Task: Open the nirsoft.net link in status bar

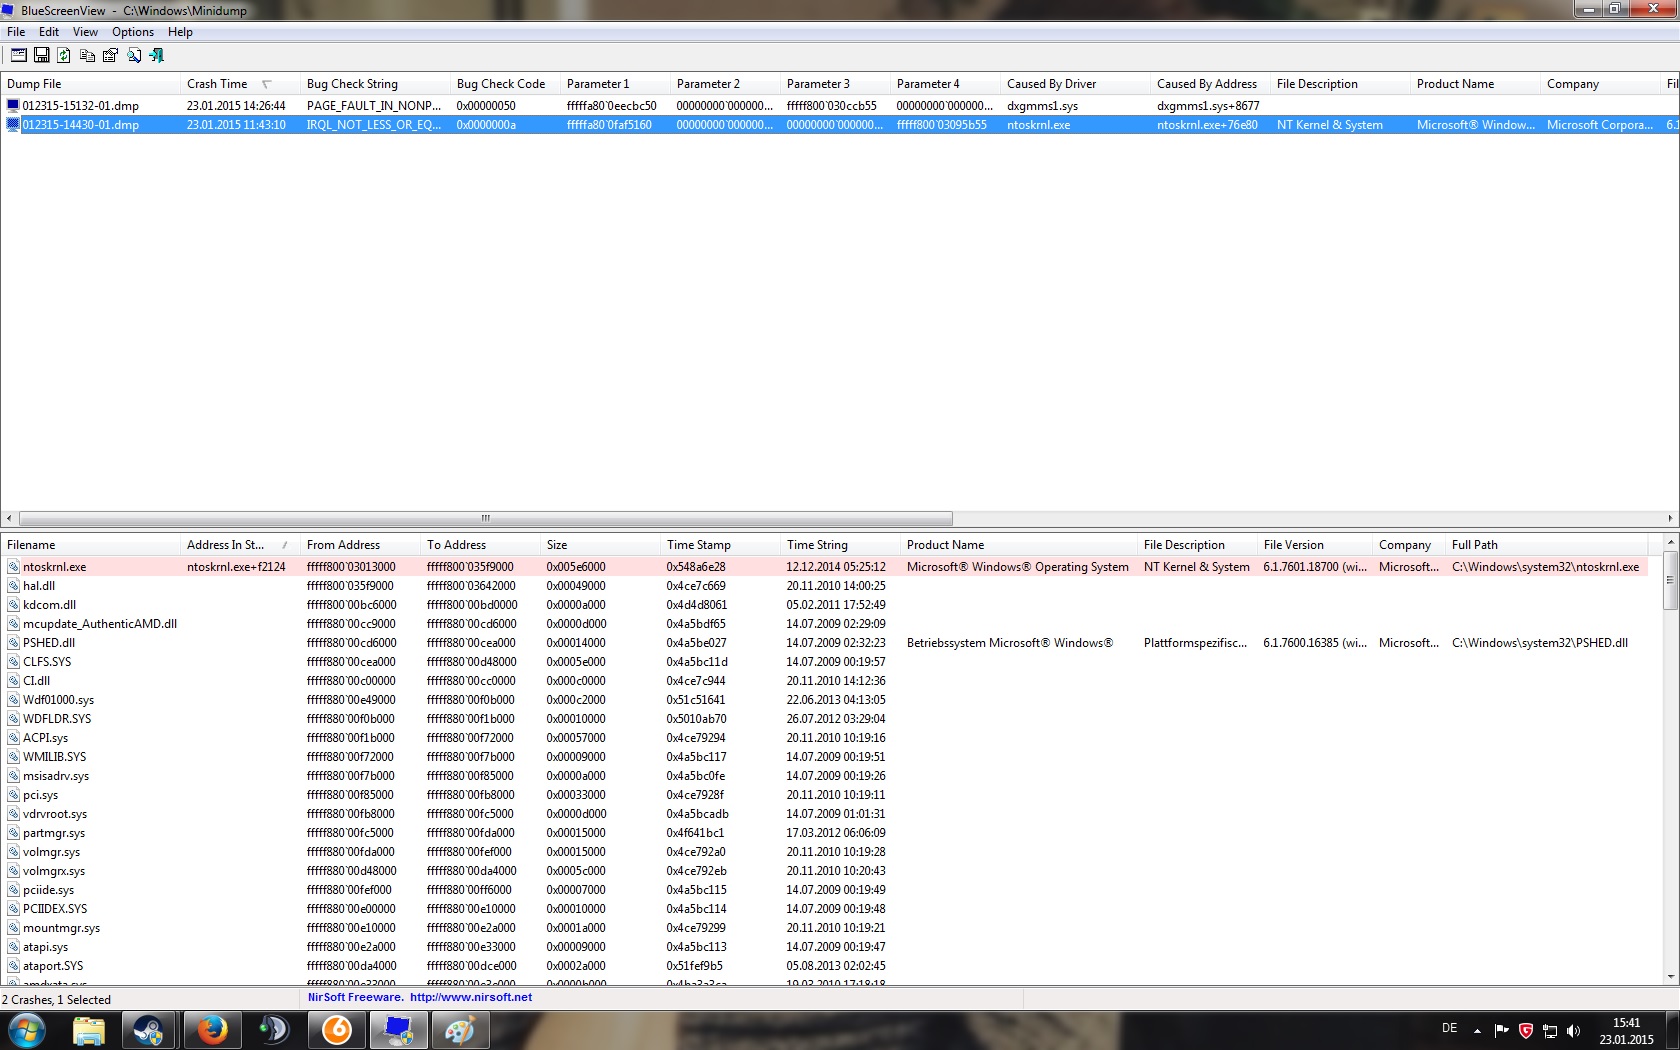Action: (471, 997)
